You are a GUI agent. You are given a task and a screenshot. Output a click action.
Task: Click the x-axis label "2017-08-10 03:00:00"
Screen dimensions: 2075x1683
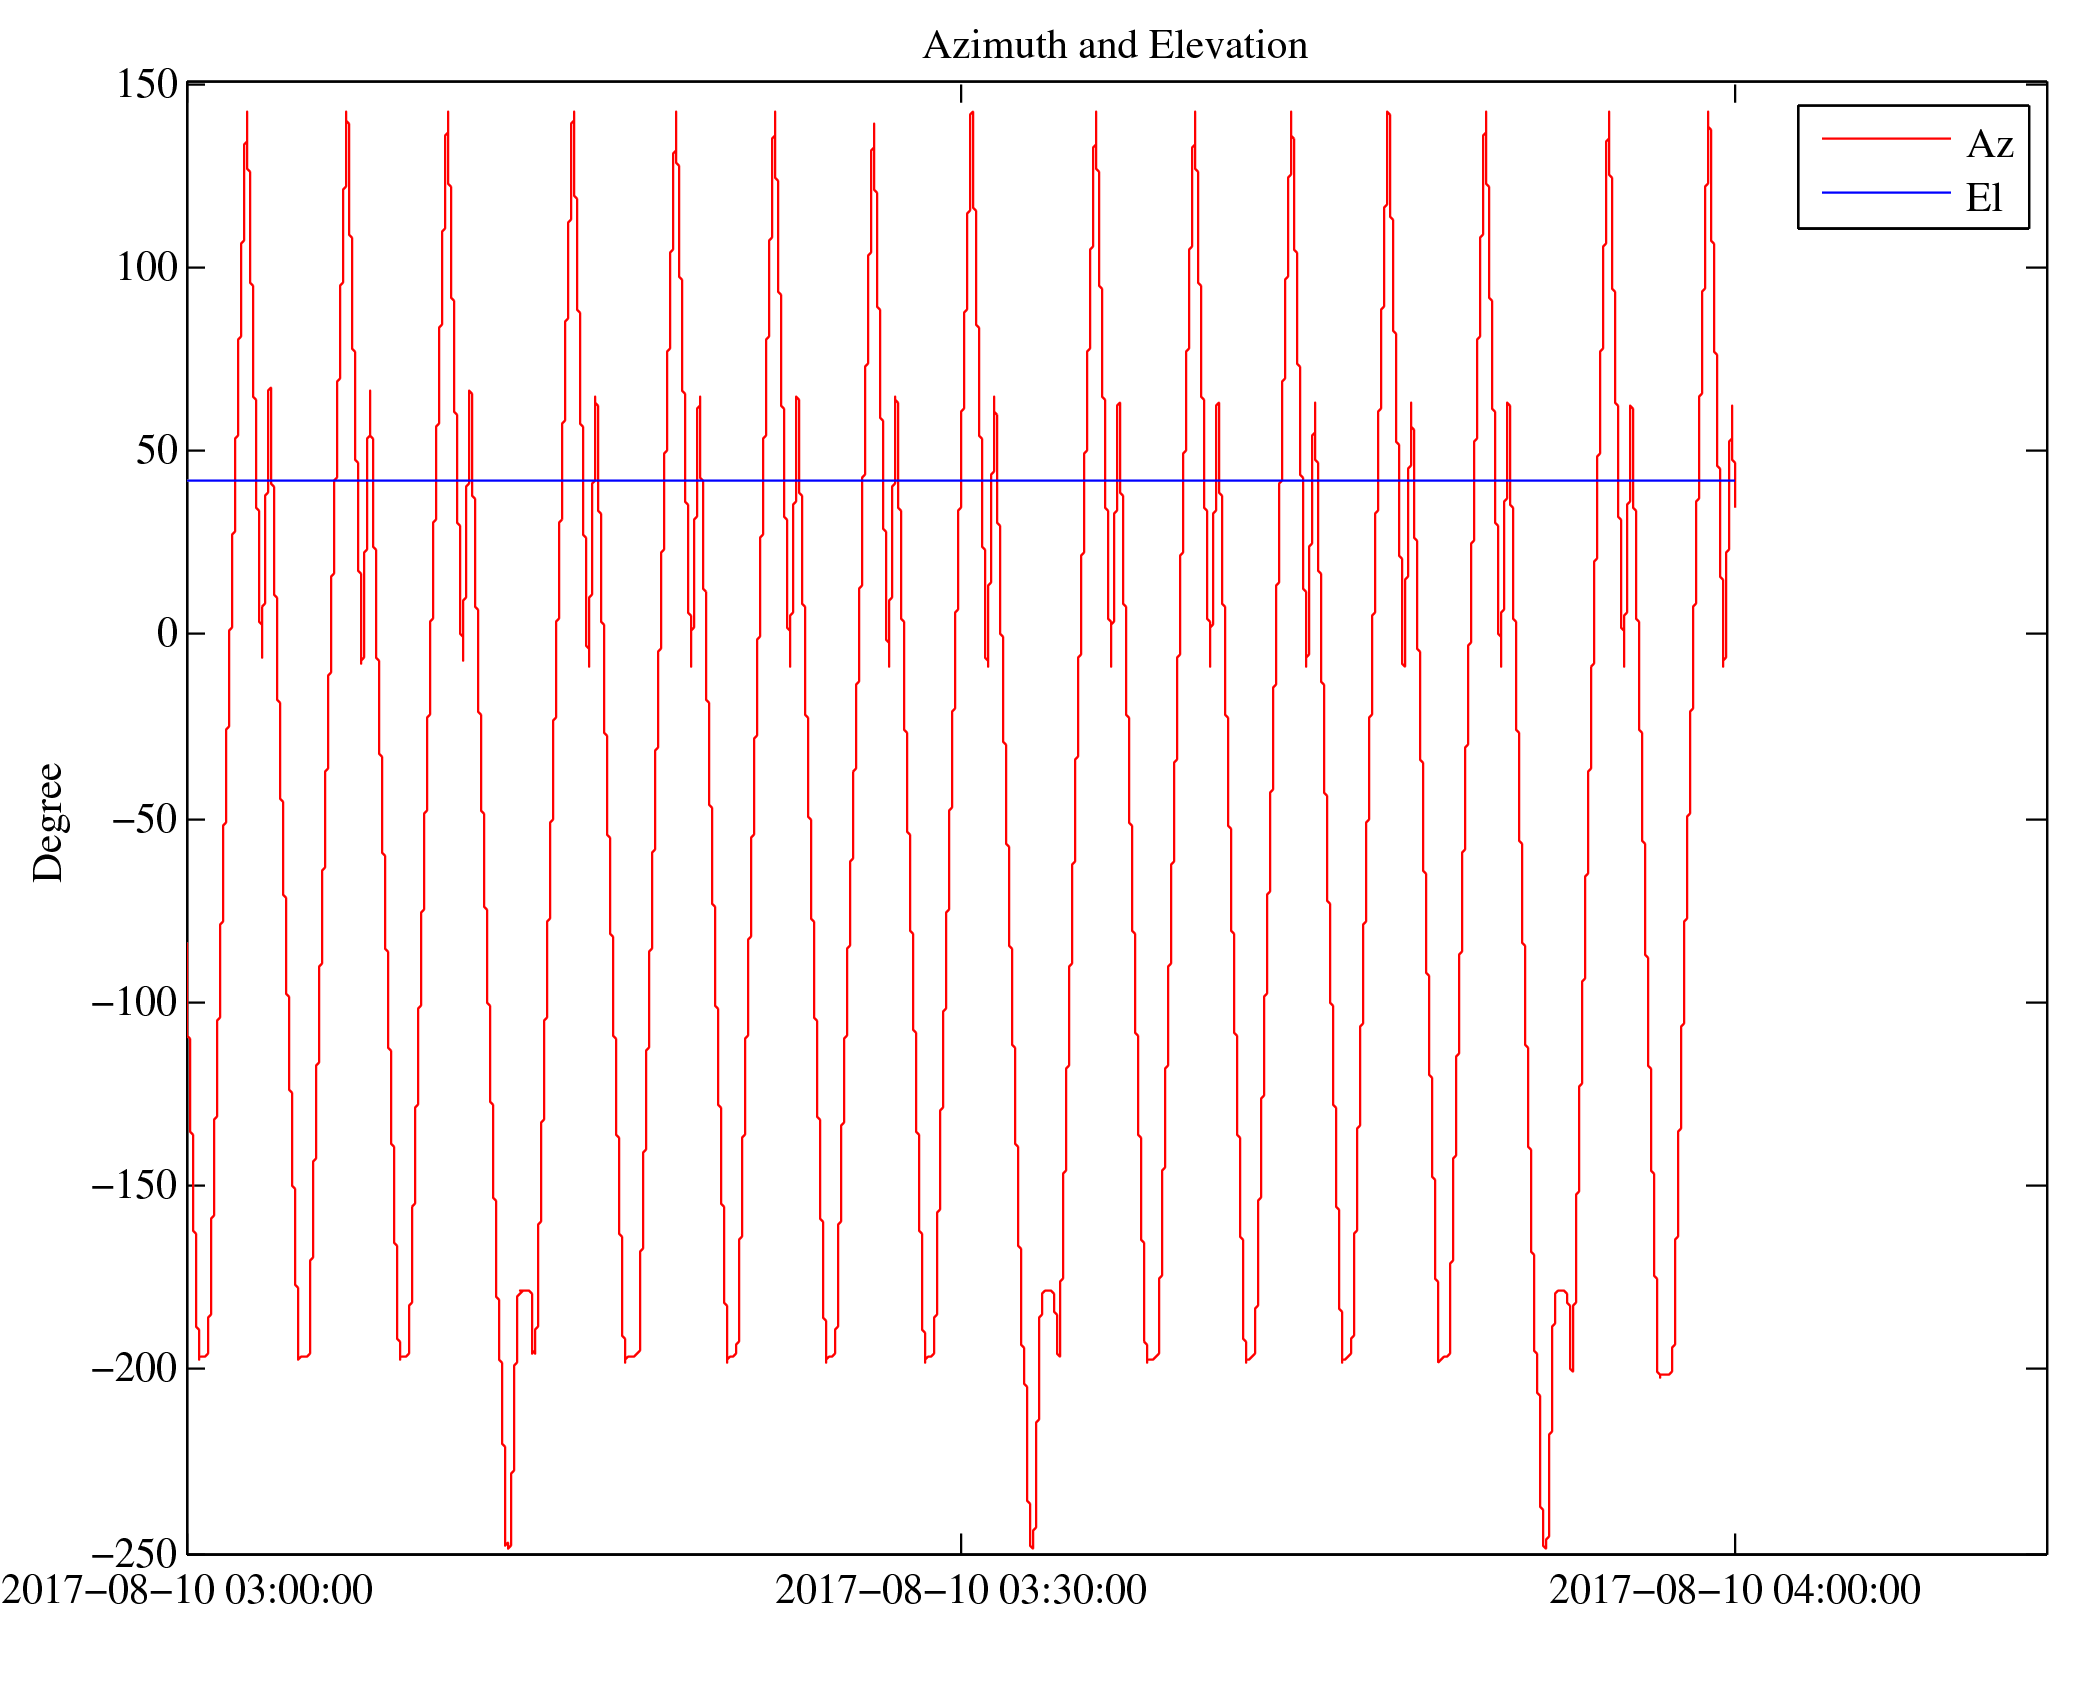187,1589
